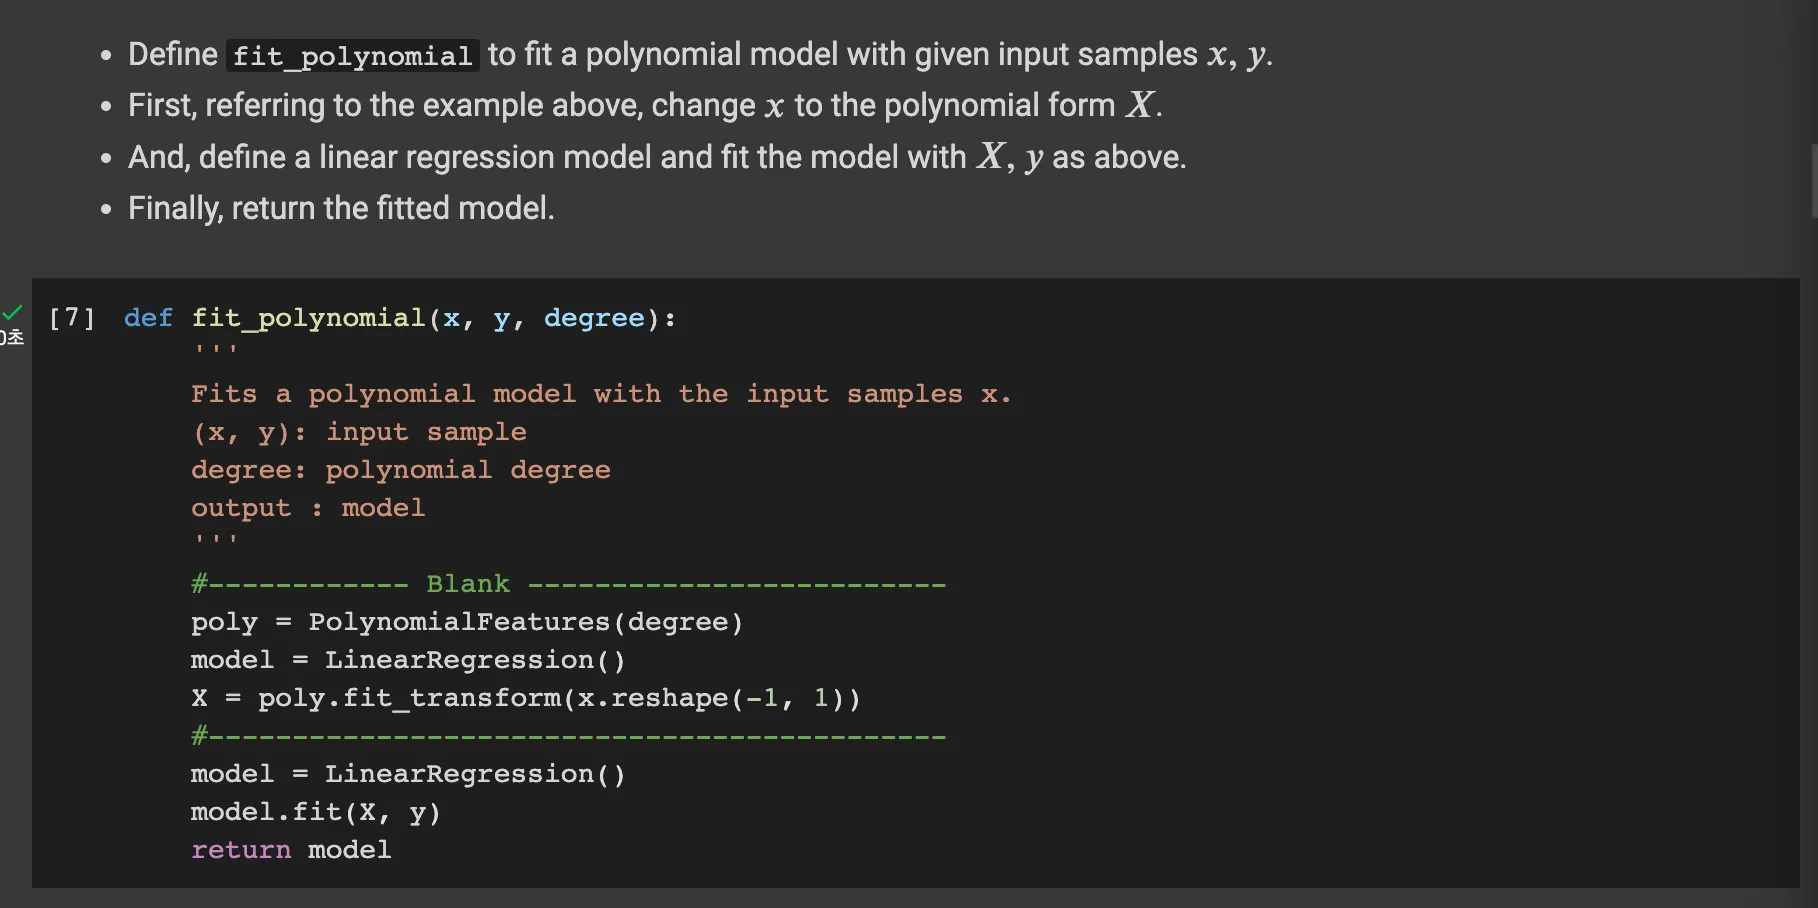Click the 0초 execution time label

tap(12, 338)
